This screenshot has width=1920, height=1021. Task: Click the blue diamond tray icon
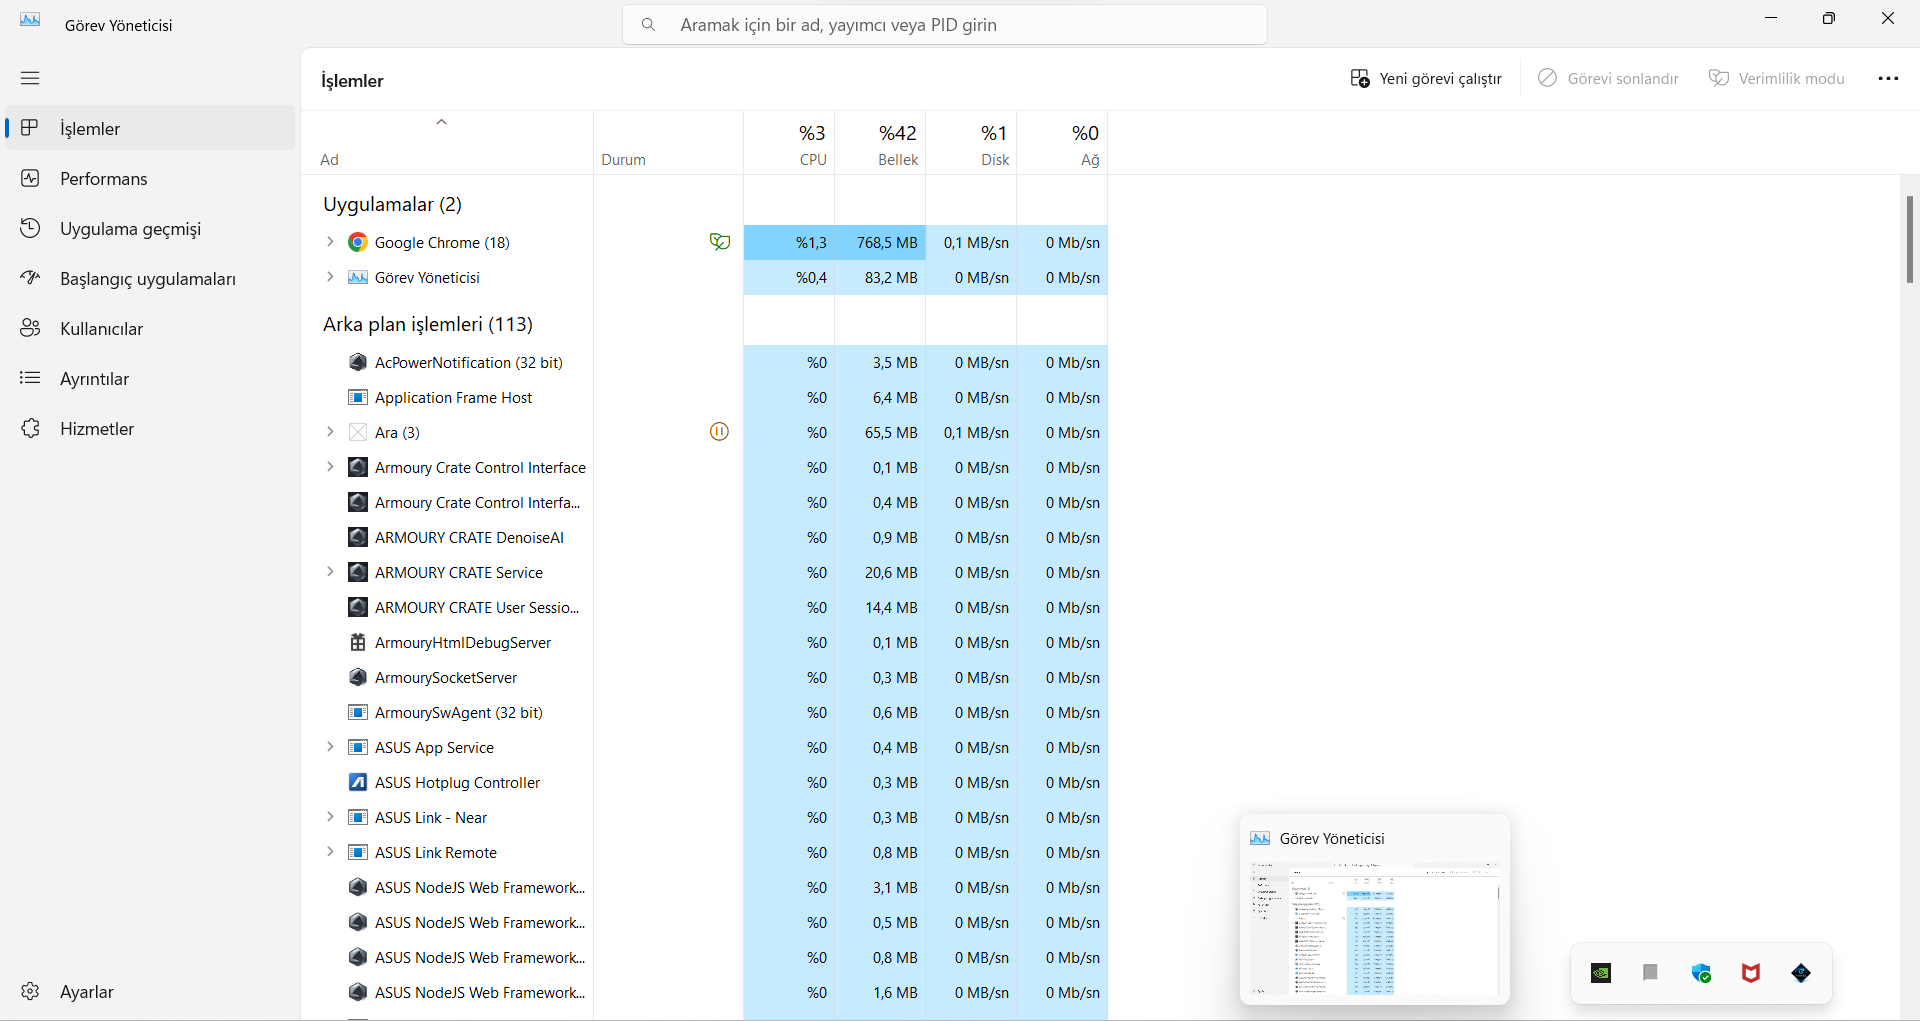pyautogui.click(x=1801, y=973)
